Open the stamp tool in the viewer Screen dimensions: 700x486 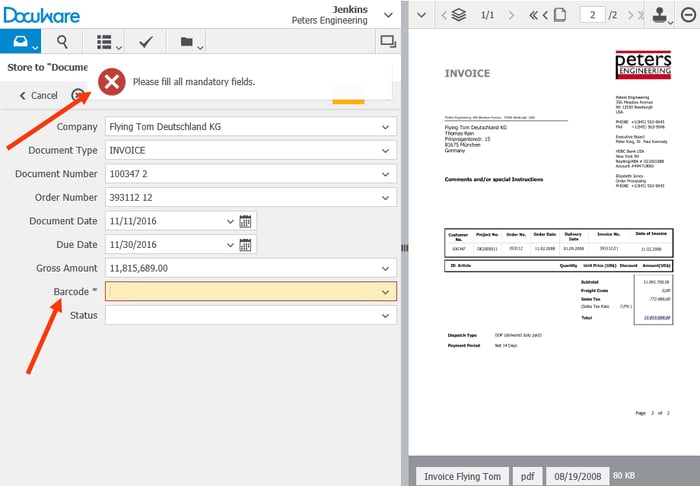659,15
